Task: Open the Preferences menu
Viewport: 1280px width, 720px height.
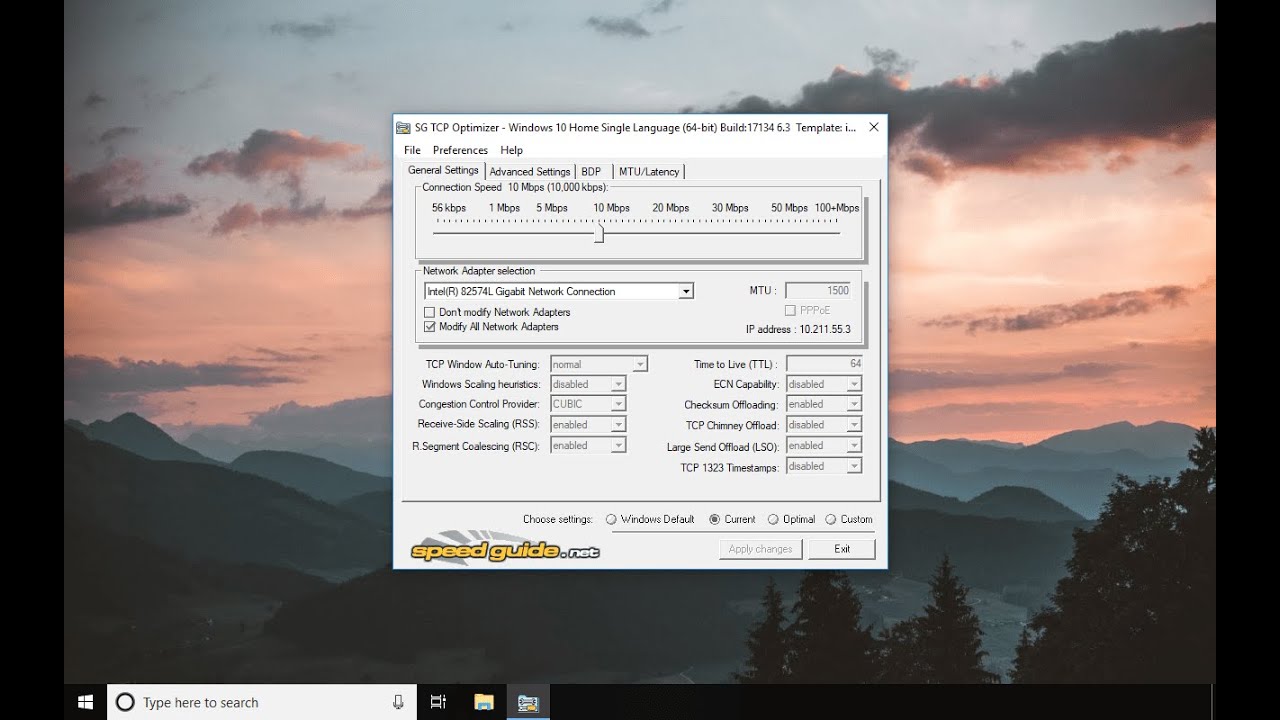Action: (x=460, y=150)
